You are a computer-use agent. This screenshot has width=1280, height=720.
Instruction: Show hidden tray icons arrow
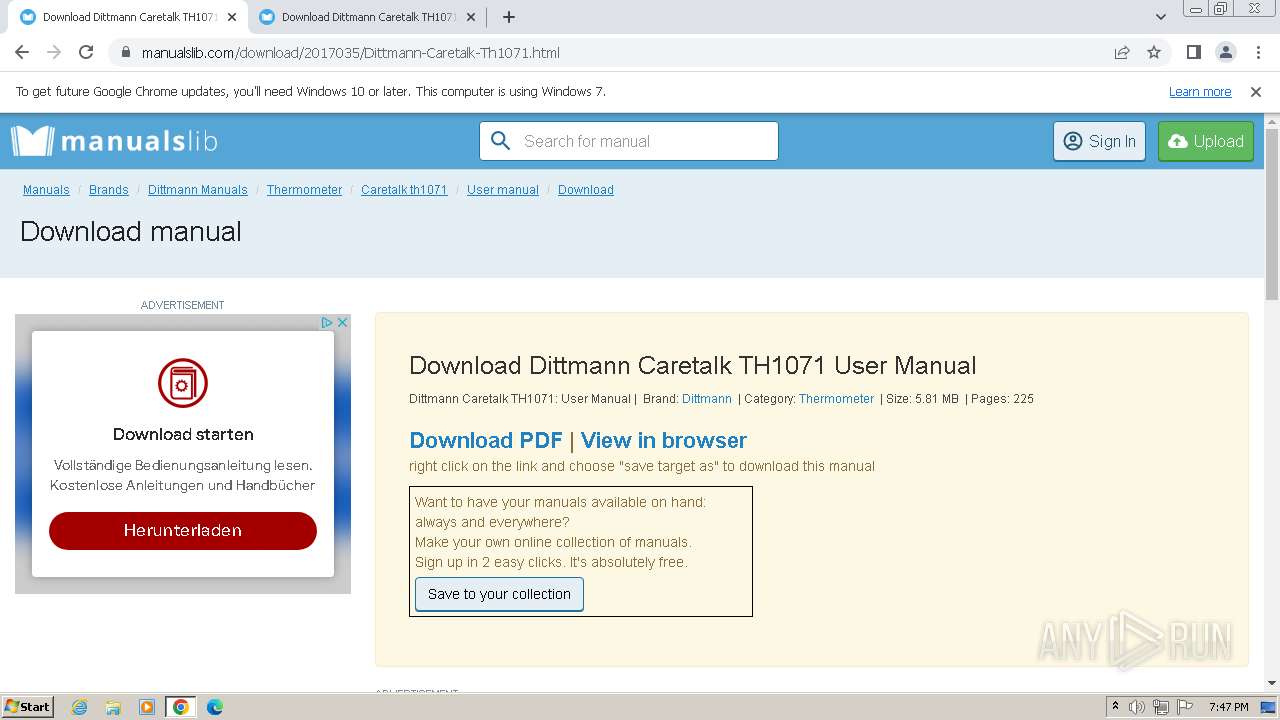[1115, 707]
